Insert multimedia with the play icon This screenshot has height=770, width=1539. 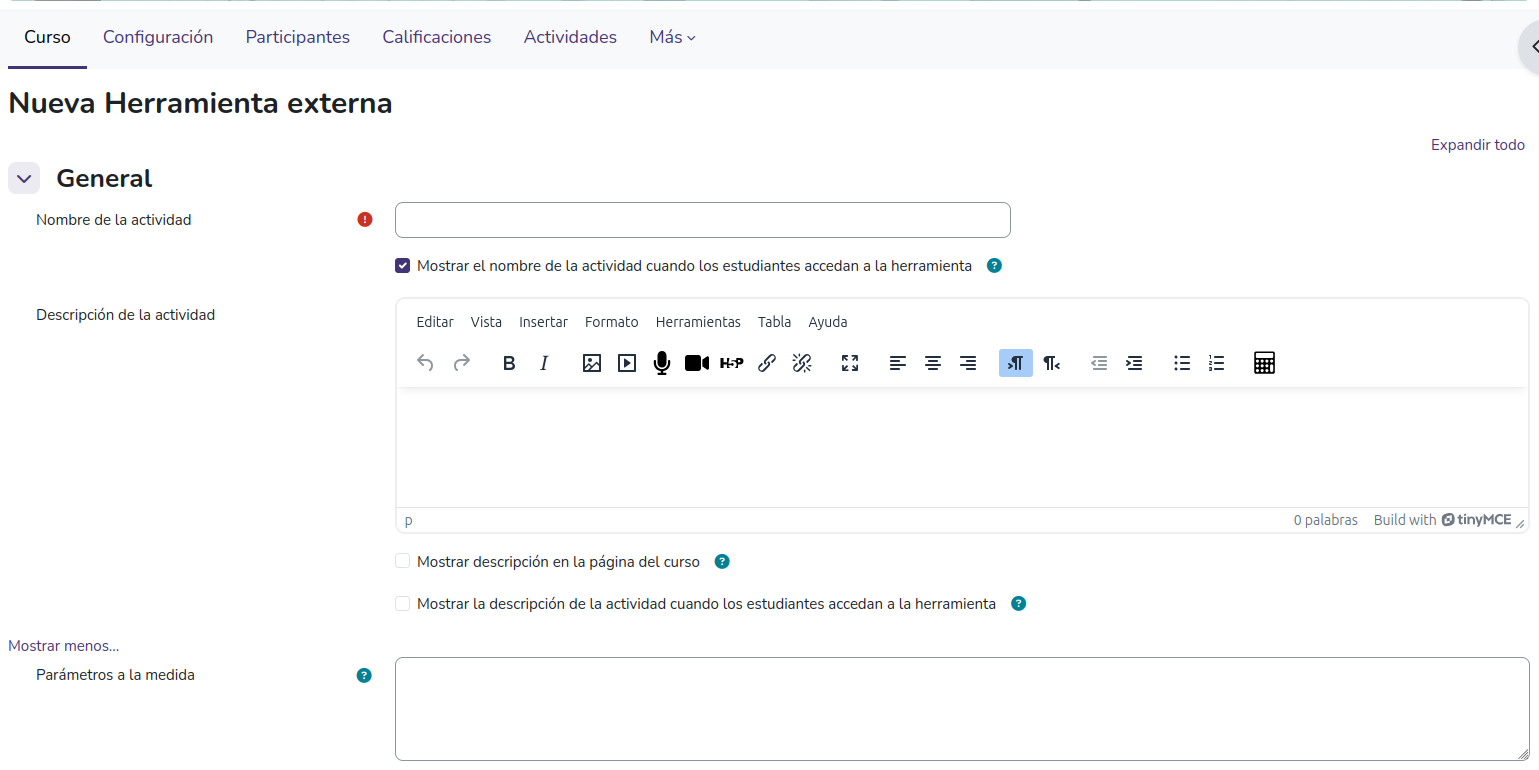click(x=627, y=363)
